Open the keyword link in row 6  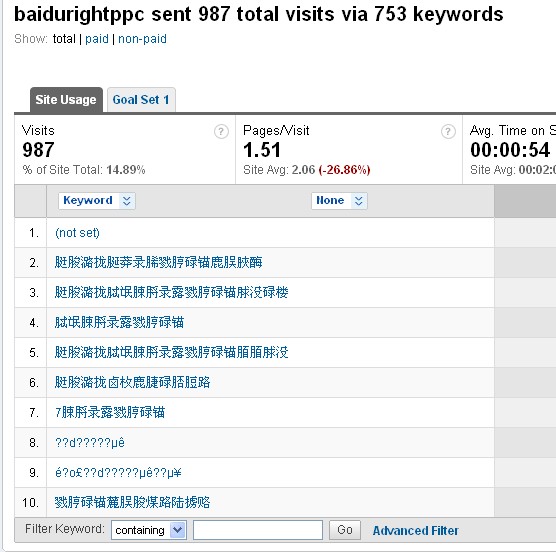pyautogui.click(x=132, y=383)
